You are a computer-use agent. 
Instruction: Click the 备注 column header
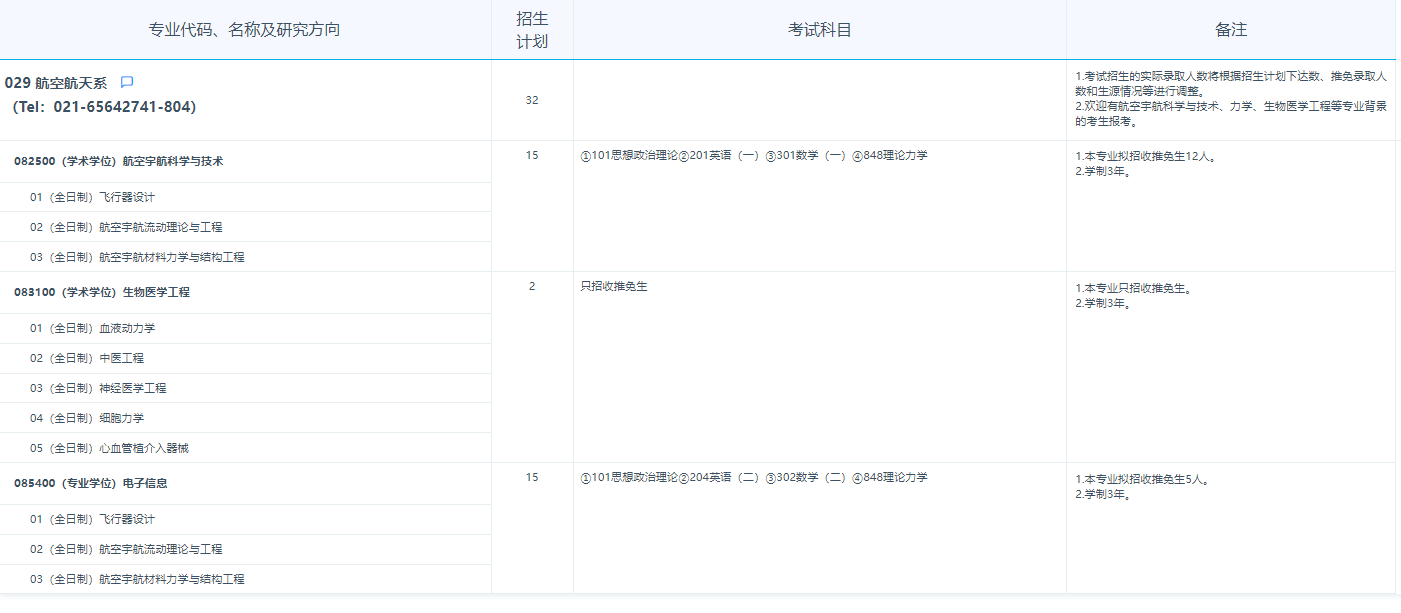pos(1231,30)
